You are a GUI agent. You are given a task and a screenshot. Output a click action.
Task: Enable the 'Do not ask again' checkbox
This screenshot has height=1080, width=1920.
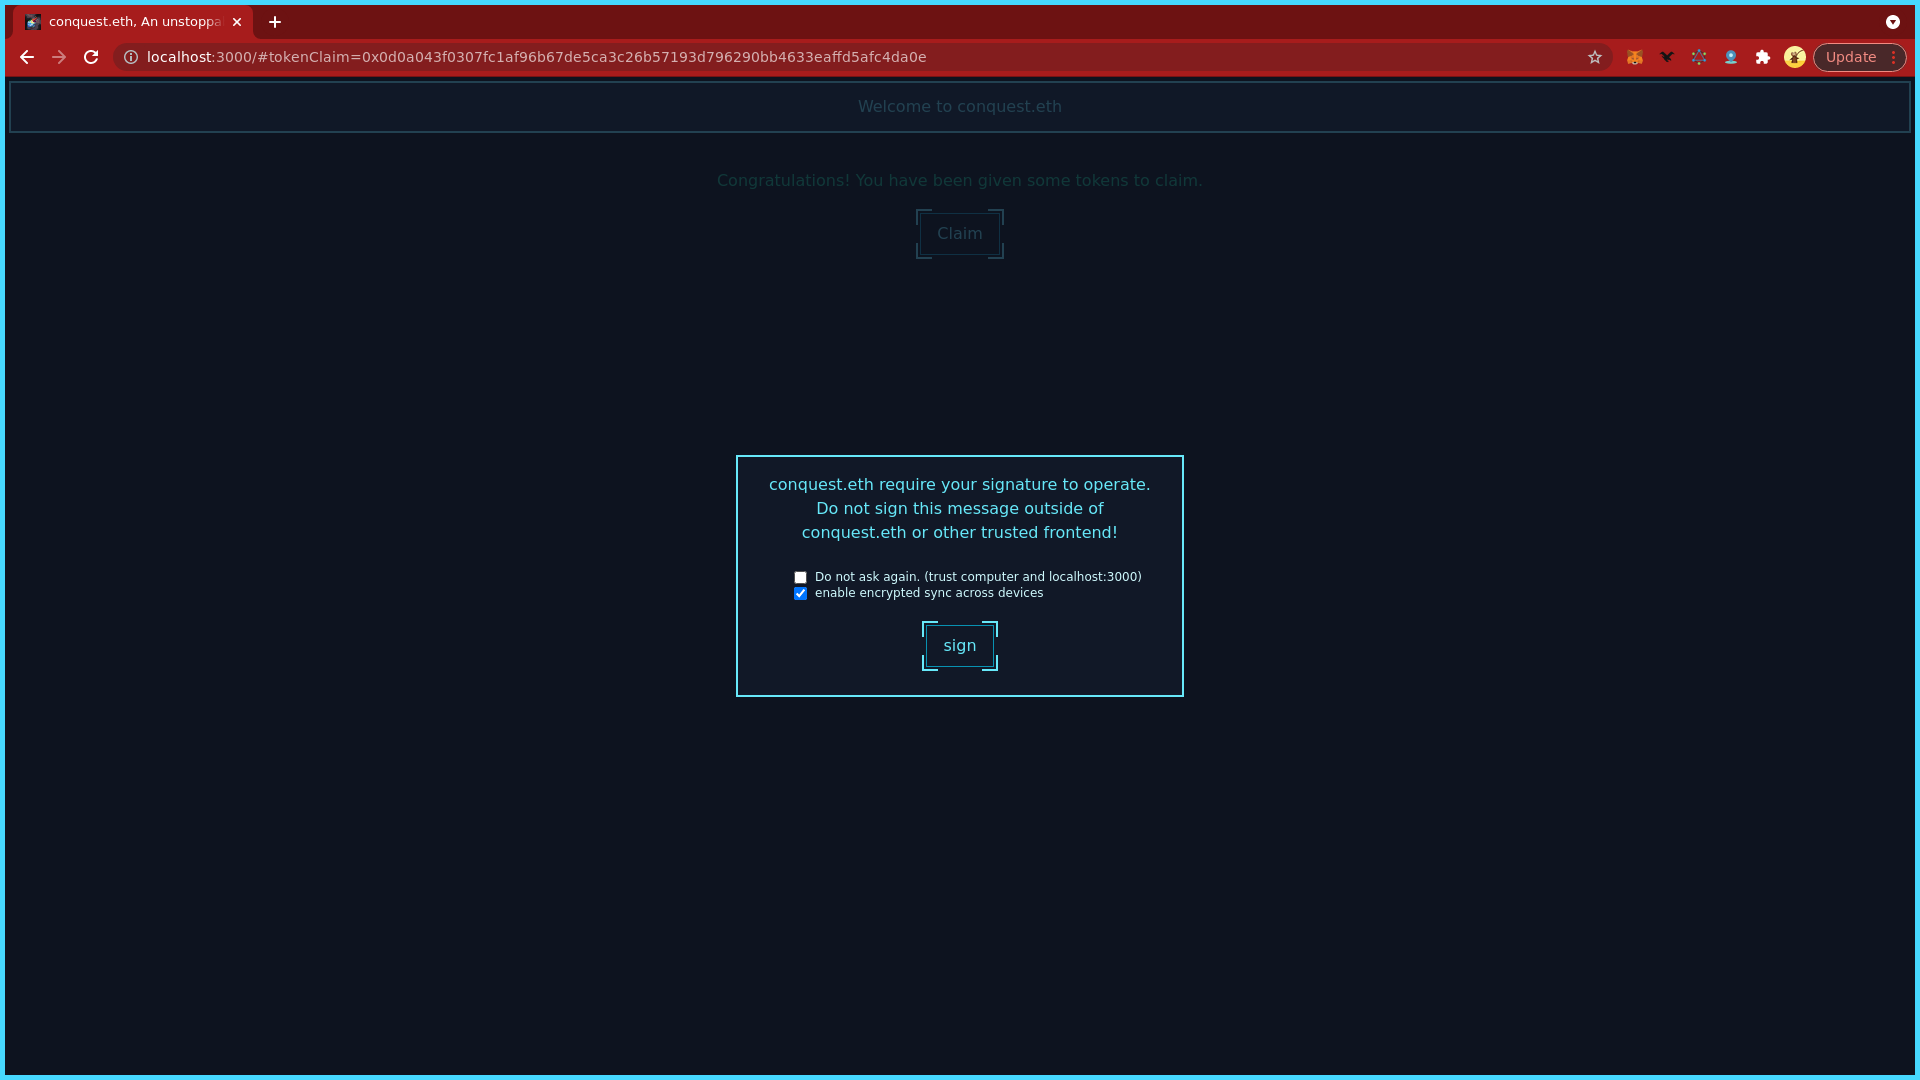click(x=800, y=578)
